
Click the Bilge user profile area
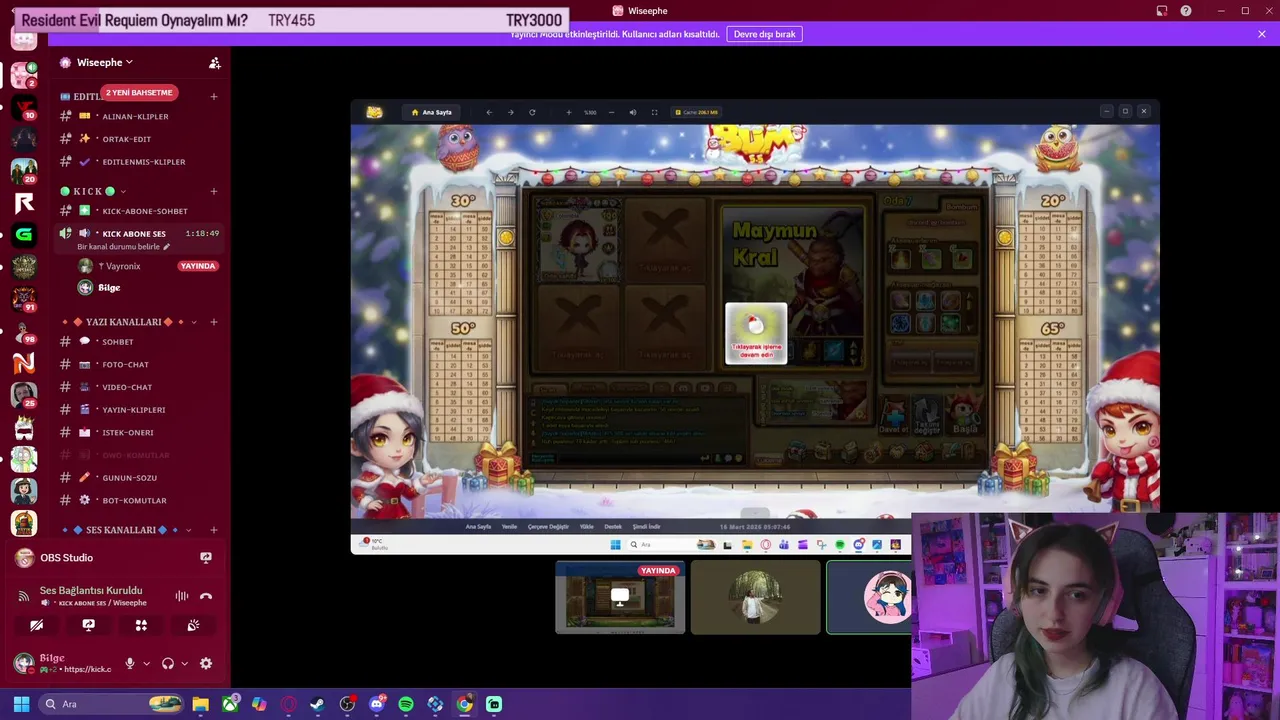click(62, 663)
